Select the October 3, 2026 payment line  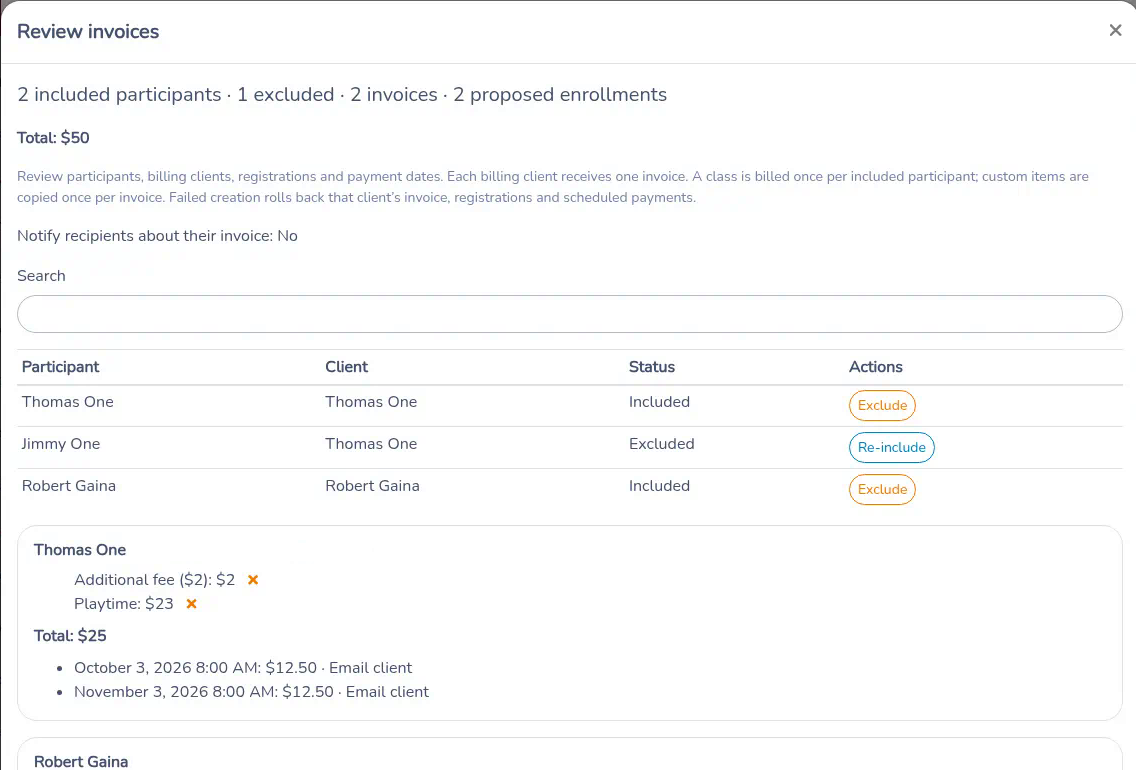243,668
